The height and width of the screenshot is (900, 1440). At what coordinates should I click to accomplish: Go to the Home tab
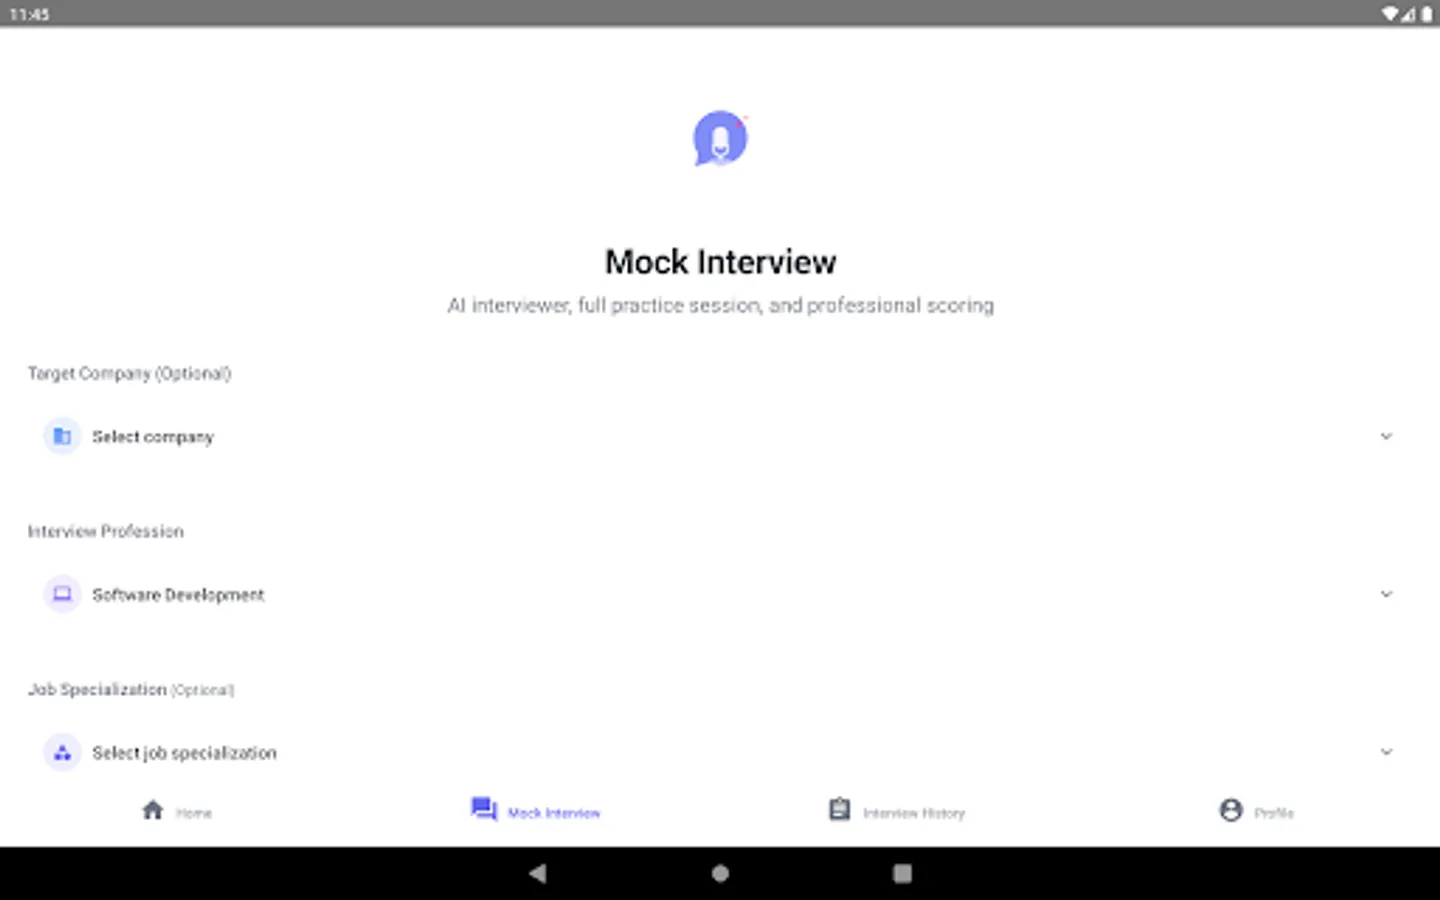[x=176, y=812]
